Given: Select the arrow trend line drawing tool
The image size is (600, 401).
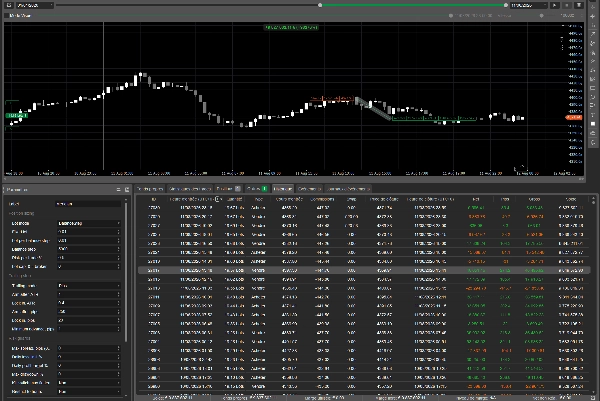Looking at the screenshot, I should (593, 34).
